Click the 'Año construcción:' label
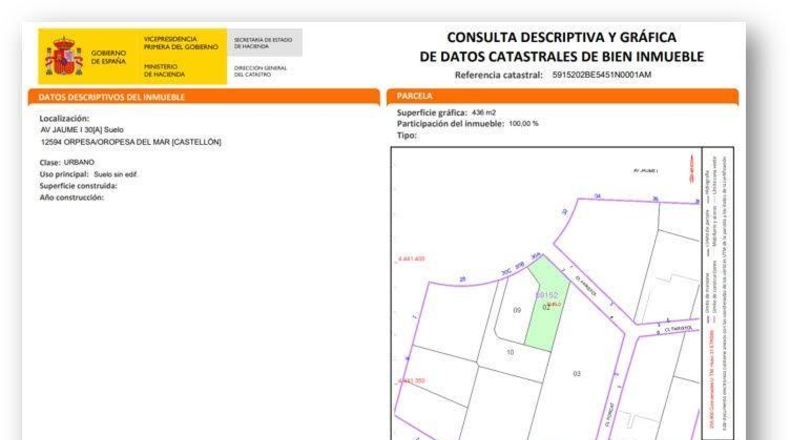 click(72, 198)
